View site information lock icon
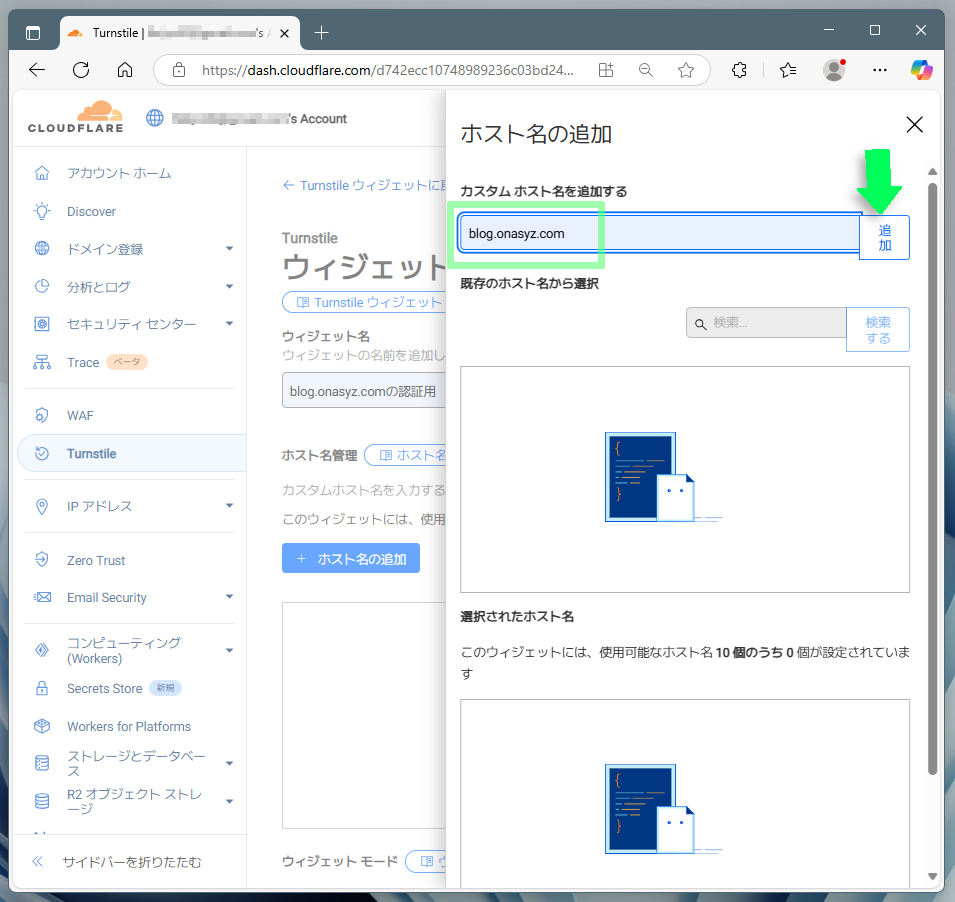 (x=178, y=70)
